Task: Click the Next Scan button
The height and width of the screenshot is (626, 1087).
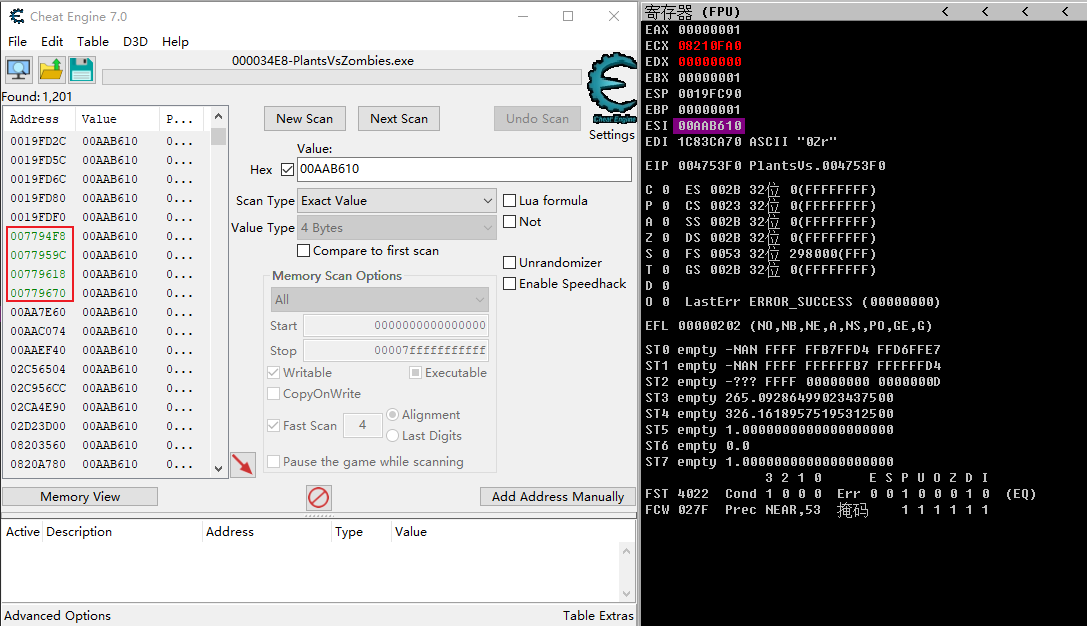Action: tap(399, 119)
